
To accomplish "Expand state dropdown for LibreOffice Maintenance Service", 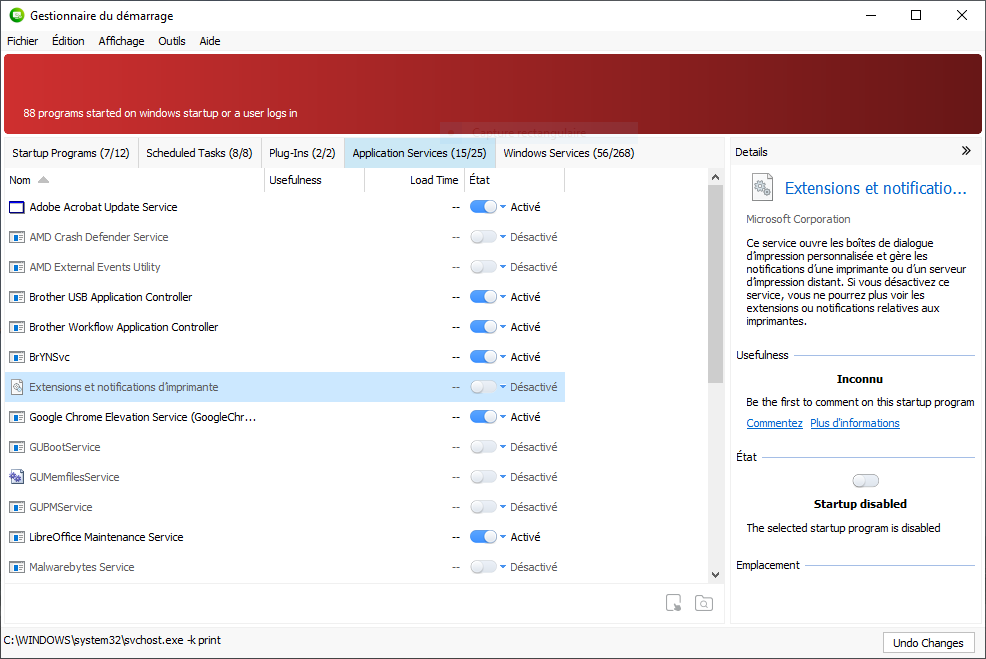I will click(x=503, y=537).
